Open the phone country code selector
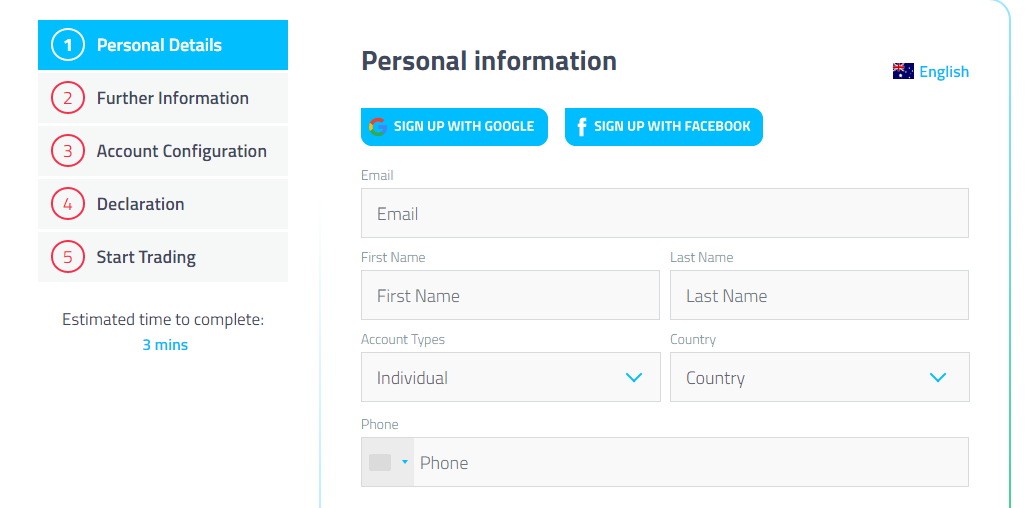Image resolution: width=1035 pixels, height=508 pixels. click(388, 462)
